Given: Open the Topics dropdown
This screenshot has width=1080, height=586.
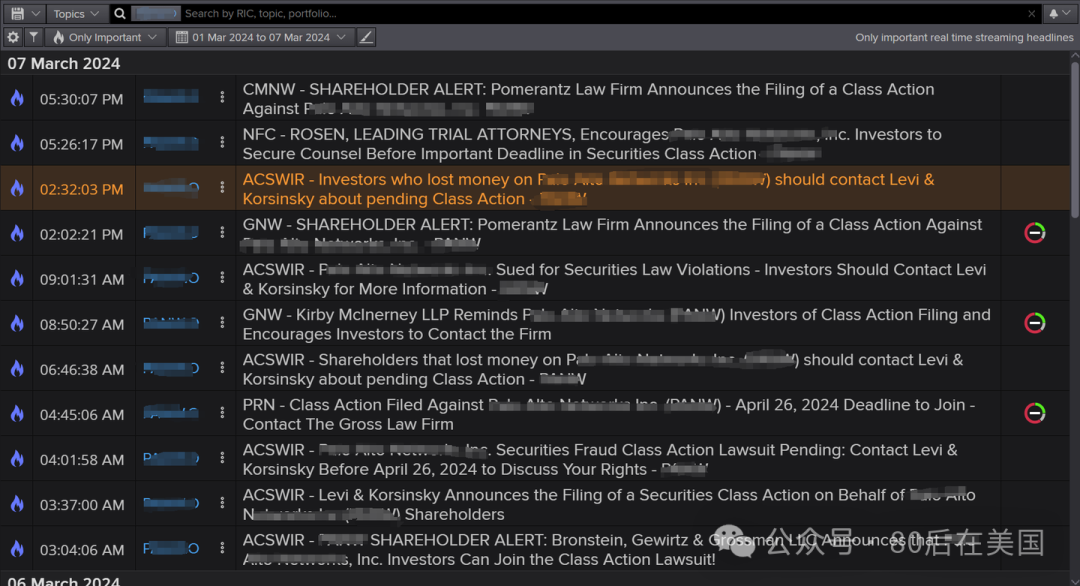Looking at the screenshot, I should point(76,13).
